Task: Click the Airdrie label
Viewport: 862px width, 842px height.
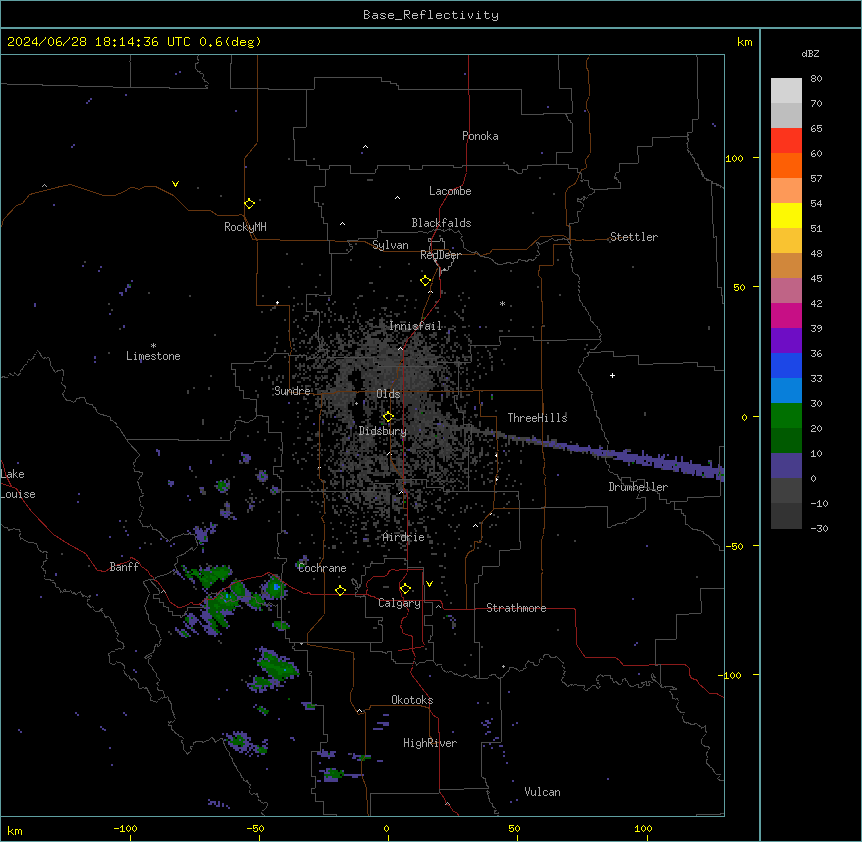Action: coord(404,537)
